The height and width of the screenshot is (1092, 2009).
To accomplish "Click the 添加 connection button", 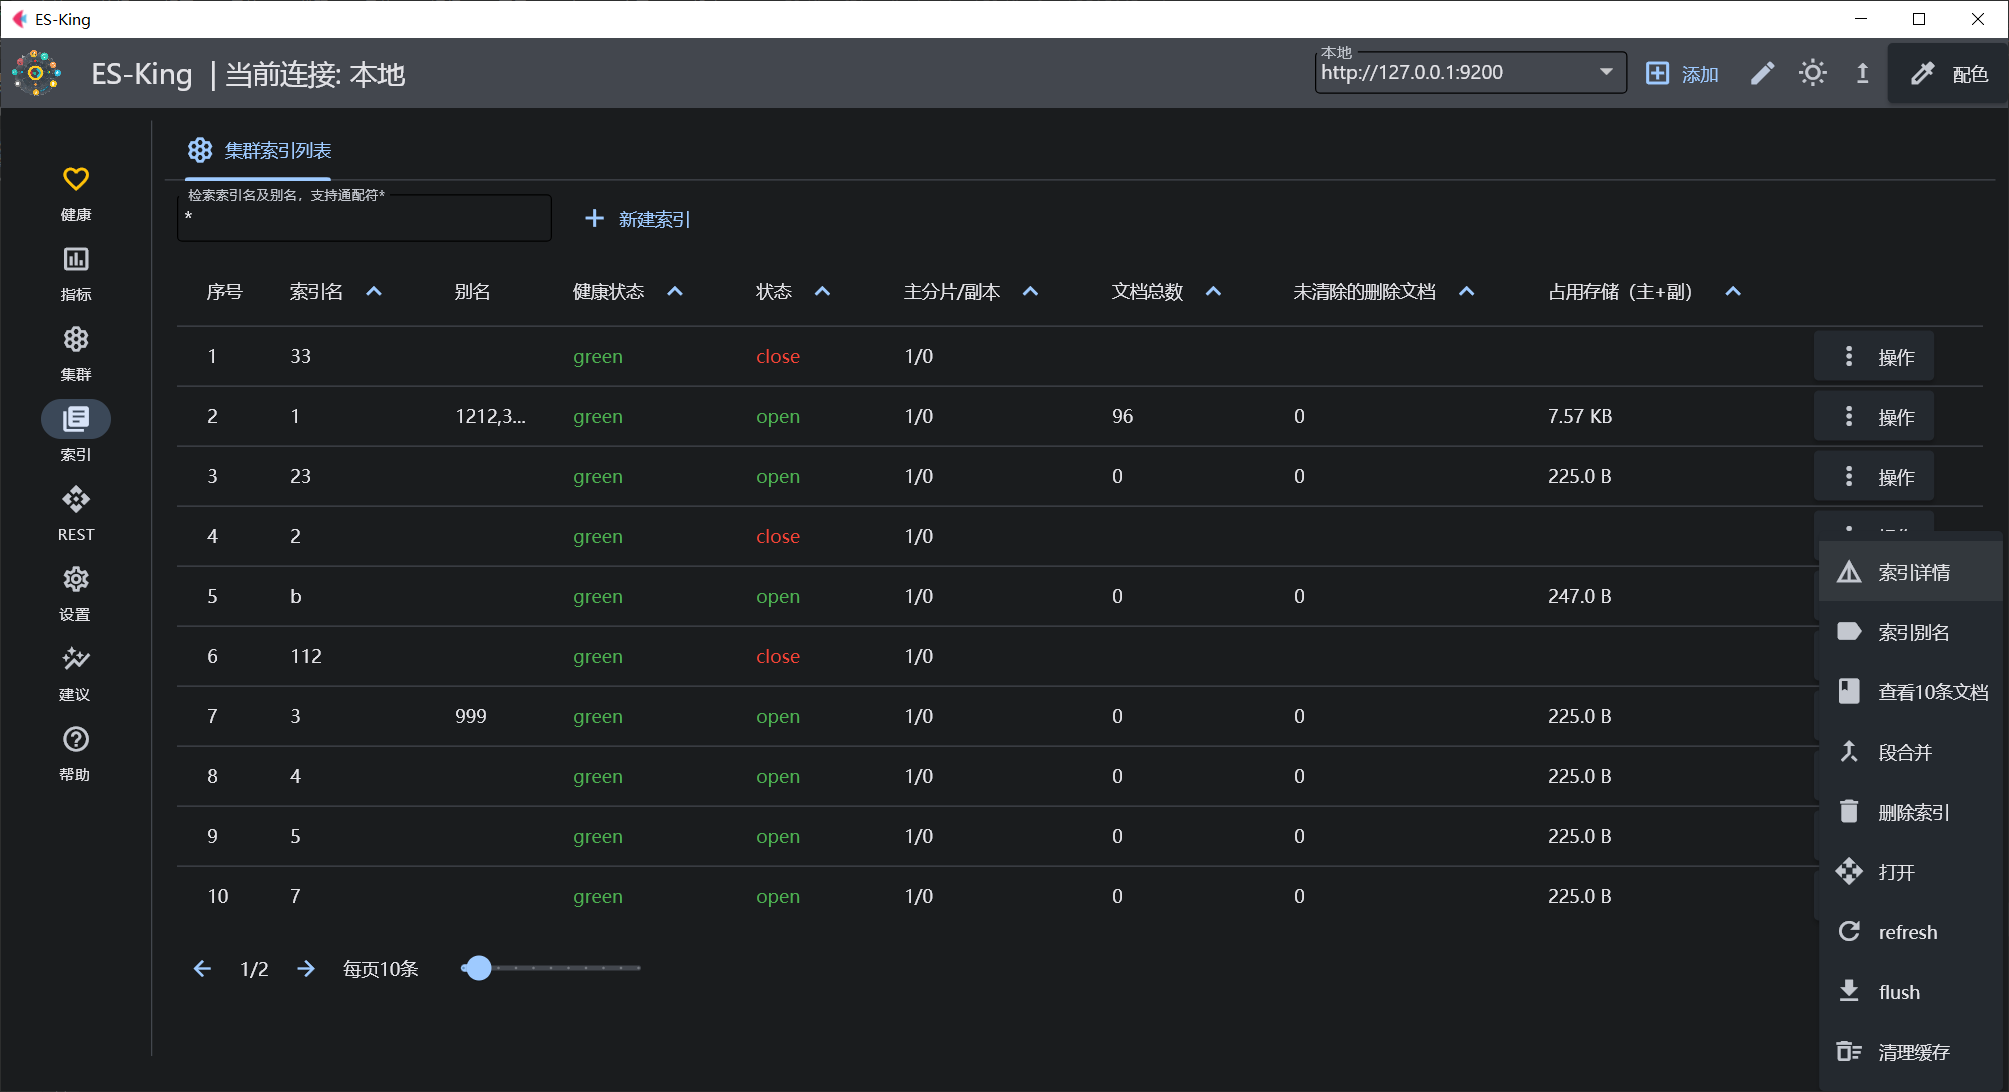I will coord(1682,74).
